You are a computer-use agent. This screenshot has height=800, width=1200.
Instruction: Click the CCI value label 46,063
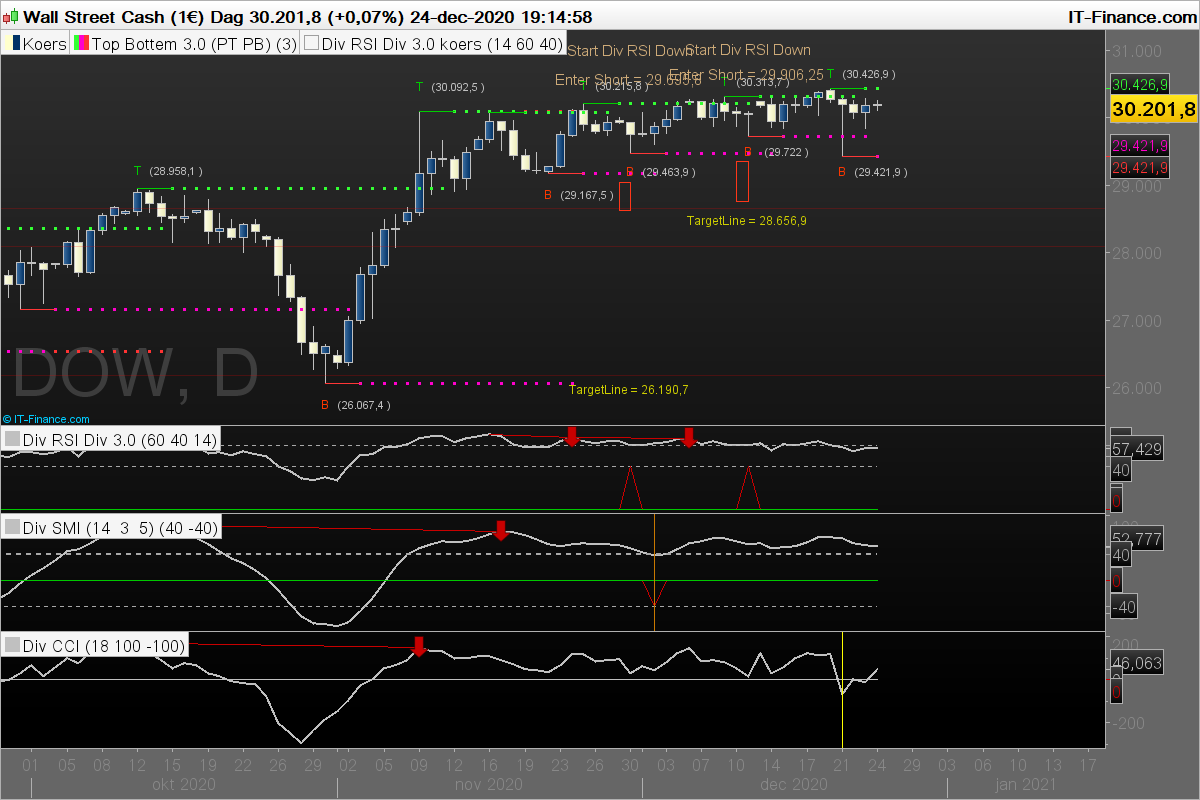[1136, 662]
